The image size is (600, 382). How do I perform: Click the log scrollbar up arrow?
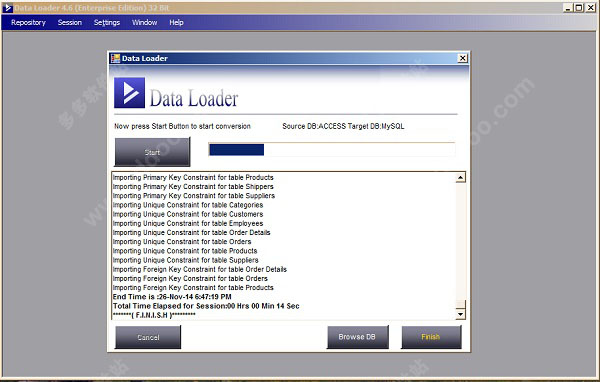460,178
